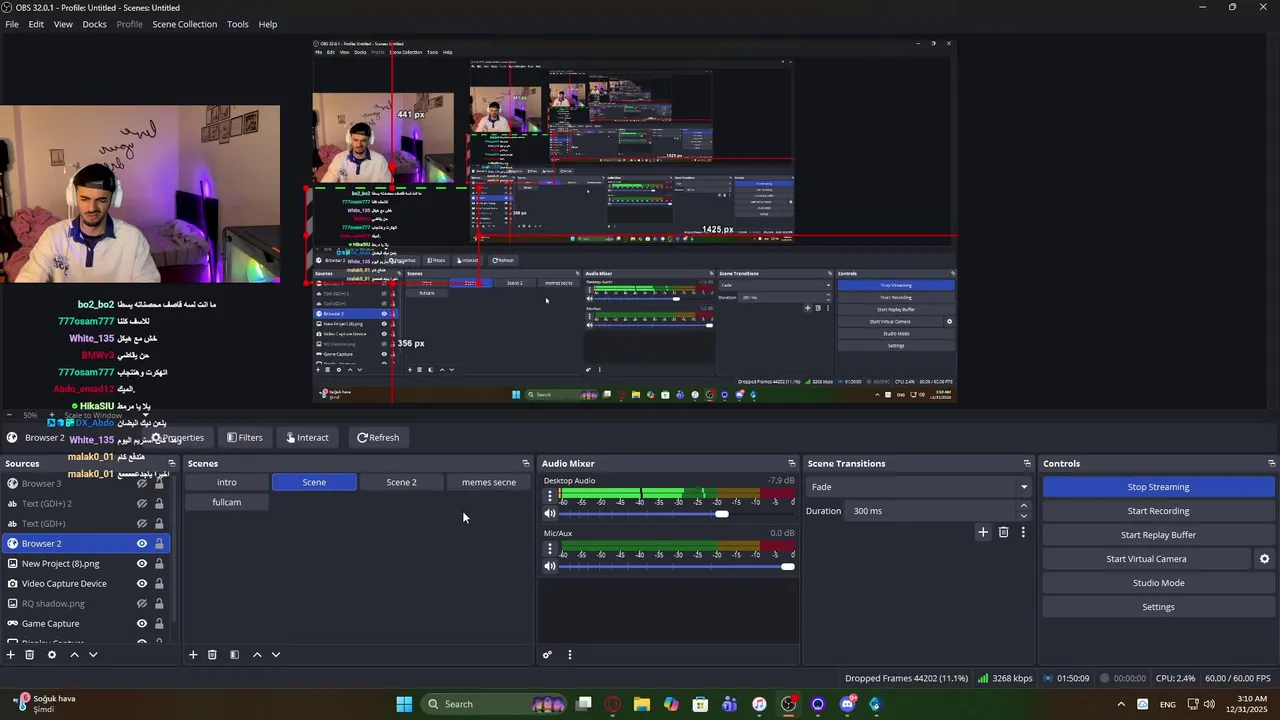Open the Edit menu
The image size is (1280, 720).
pyautogui.click(x=36, y=24)
